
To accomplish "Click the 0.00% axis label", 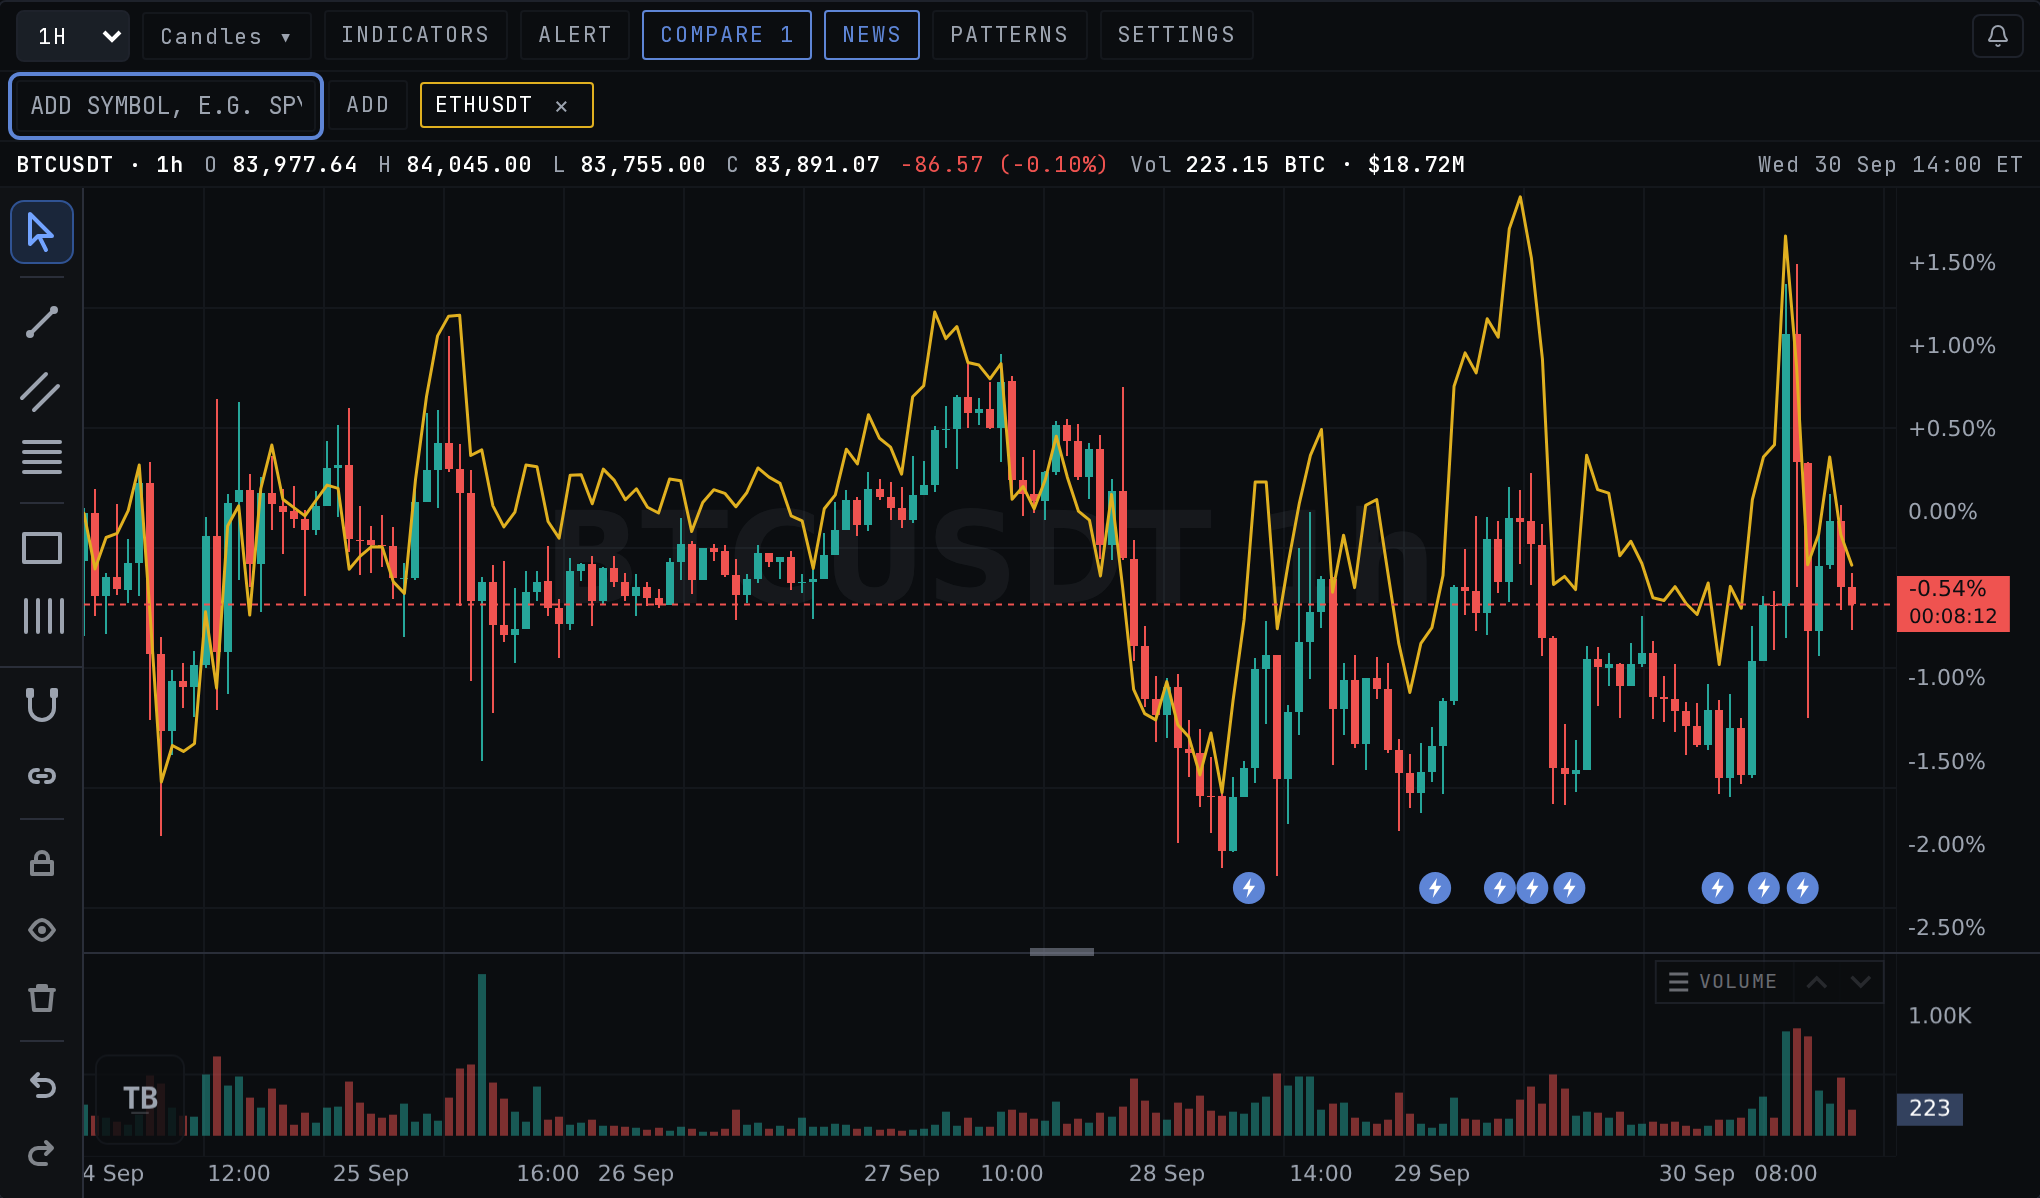I will [x=1942, y=512].
